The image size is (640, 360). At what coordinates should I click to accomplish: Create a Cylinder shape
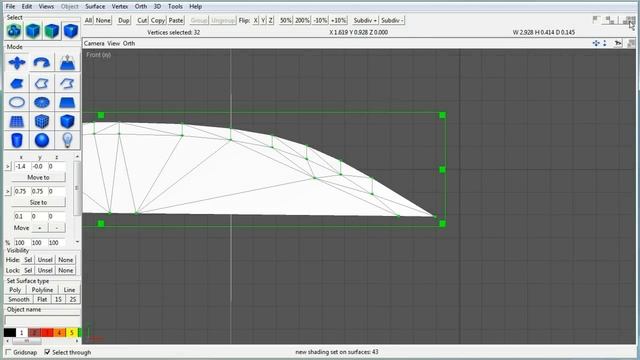tap(17, 140)
